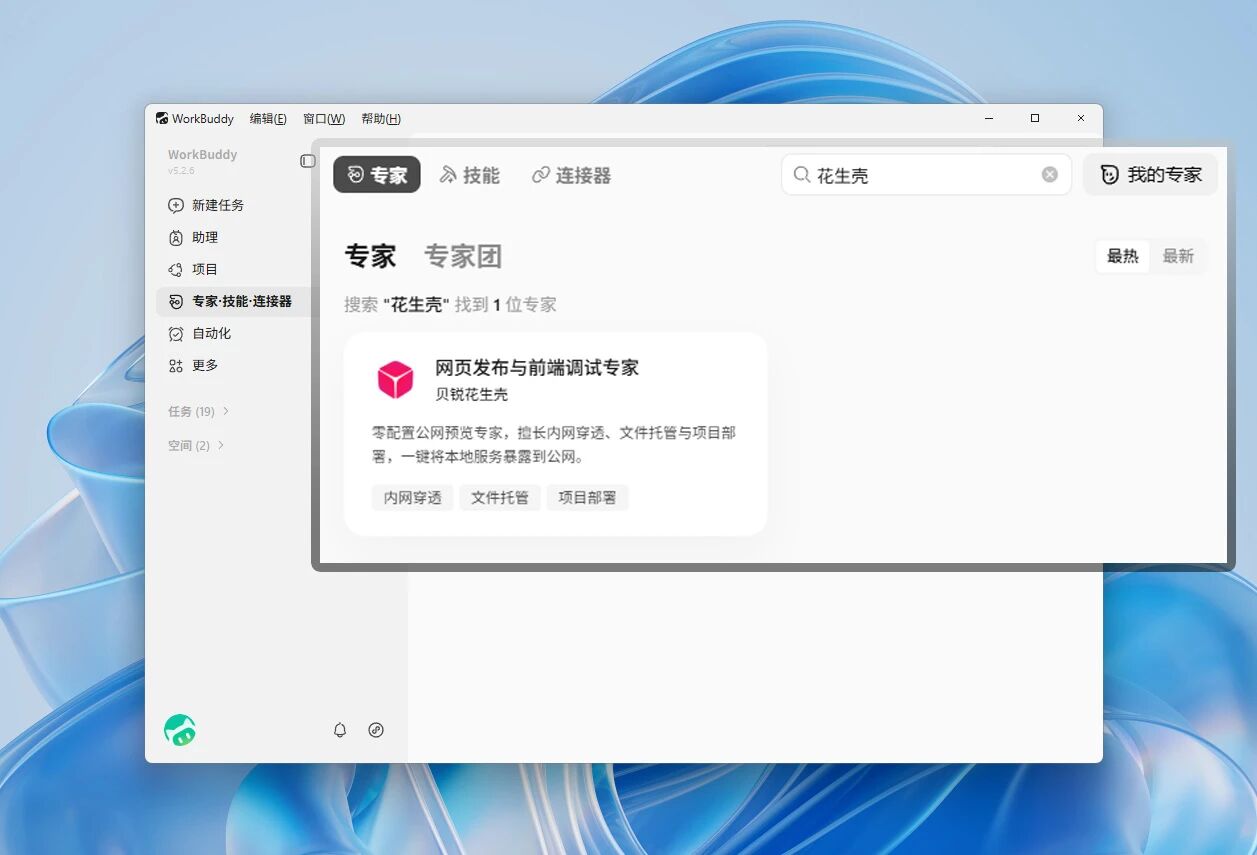Open the 窗口(W) menu
The image size is (1257, 855).
[x=324, y=118]
